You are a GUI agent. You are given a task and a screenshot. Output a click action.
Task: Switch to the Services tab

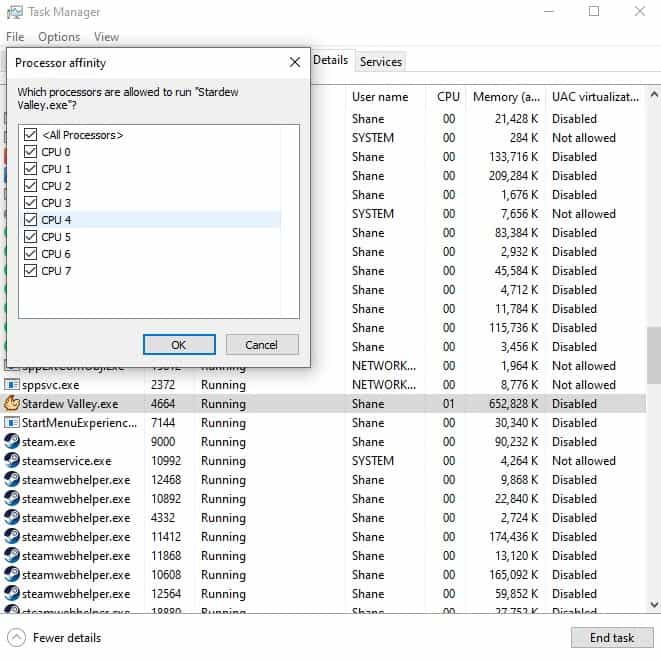tap(381, 62)
